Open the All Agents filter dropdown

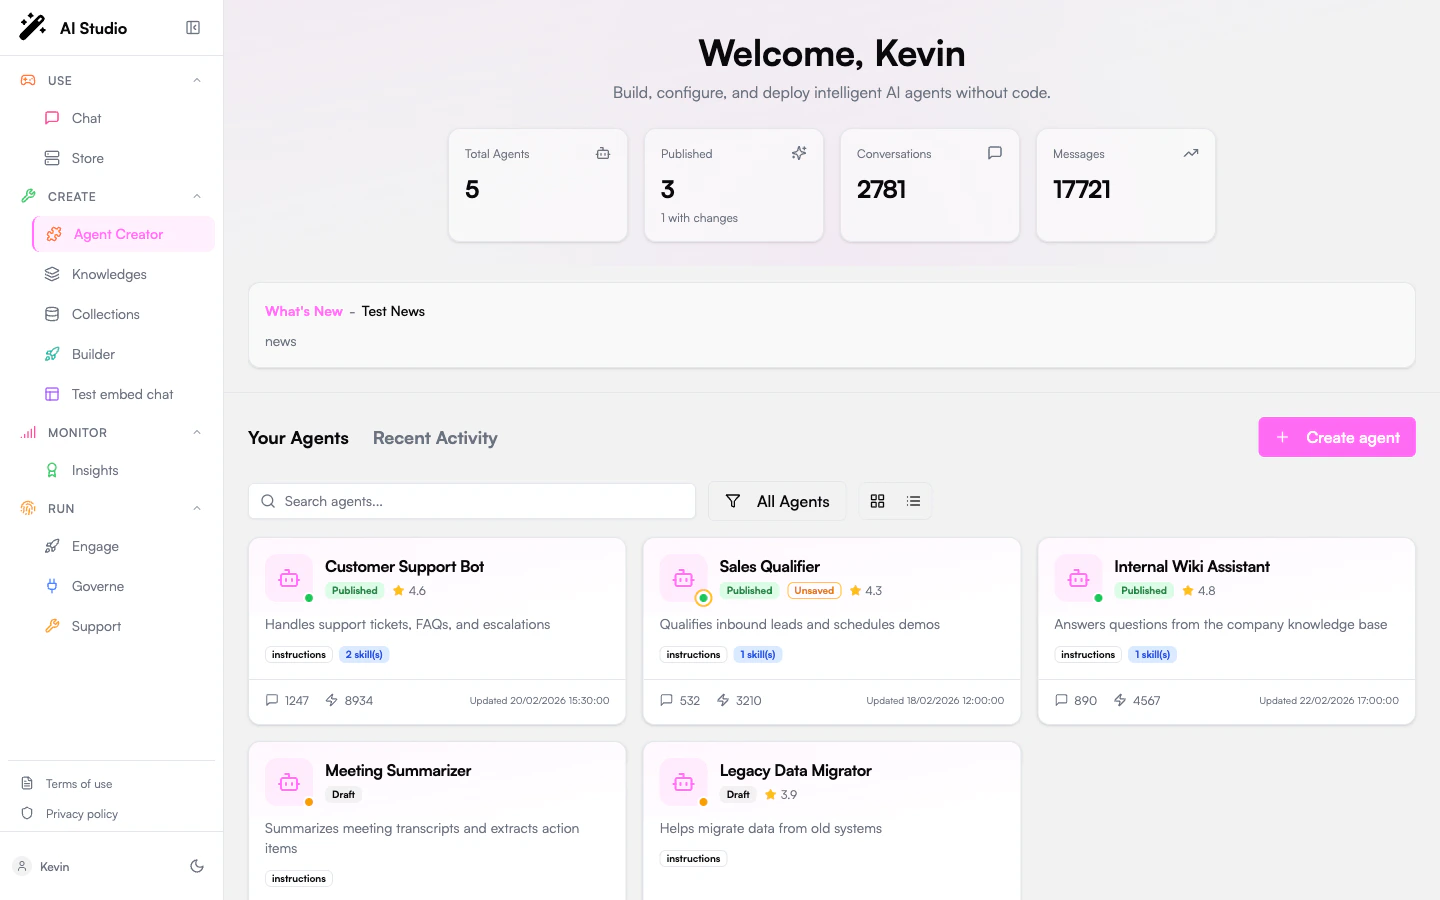pyautogui.click(x=777, y=501)
